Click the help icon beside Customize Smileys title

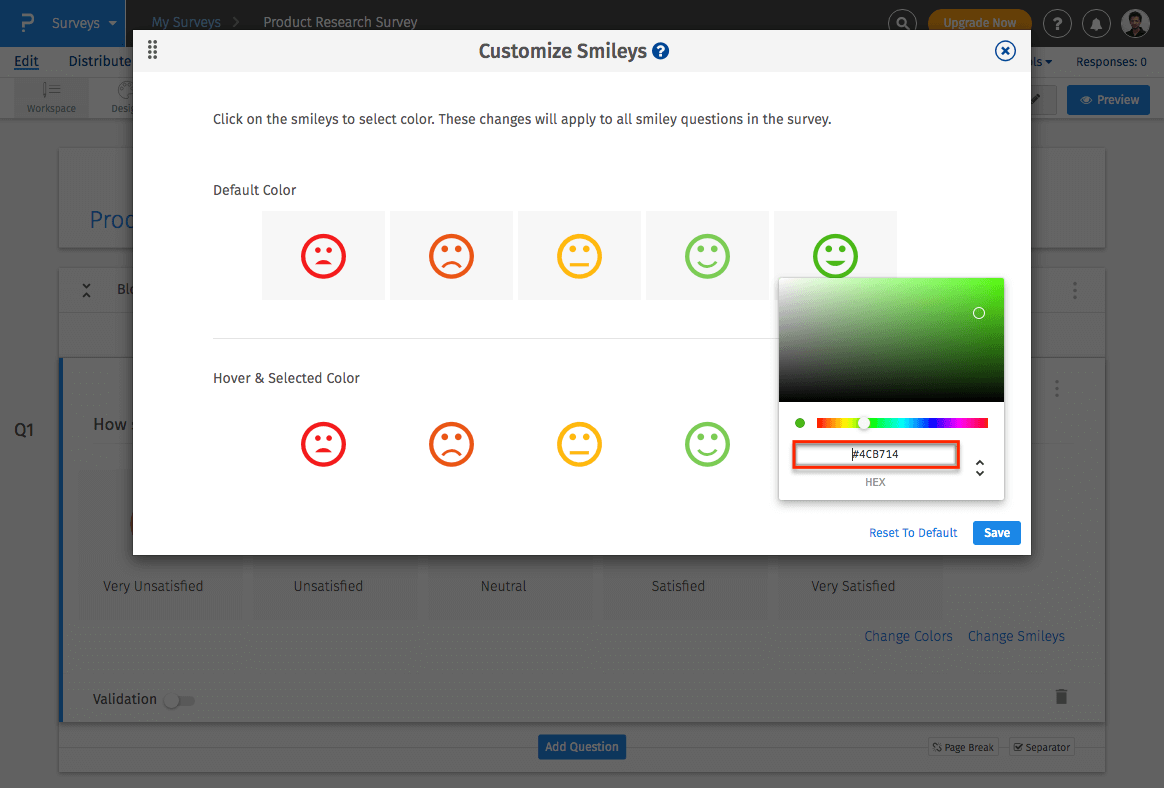point(660,50)
